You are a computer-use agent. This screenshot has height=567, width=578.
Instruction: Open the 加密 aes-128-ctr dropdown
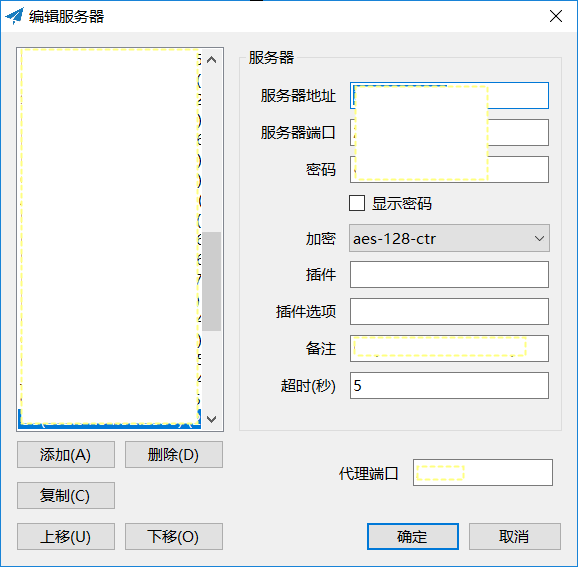click(x=449, y=238)
